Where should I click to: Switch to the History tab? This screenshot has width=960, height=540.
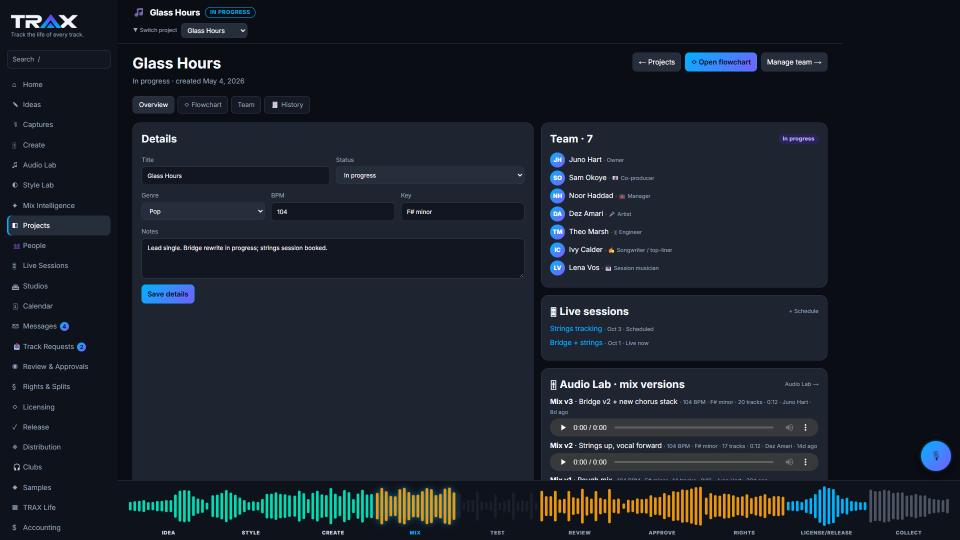click(287, 105)
